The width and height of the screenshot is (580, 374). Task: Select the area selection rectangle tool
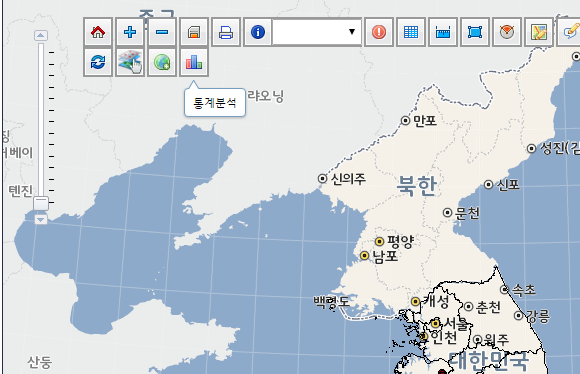[x=475, y=32]
